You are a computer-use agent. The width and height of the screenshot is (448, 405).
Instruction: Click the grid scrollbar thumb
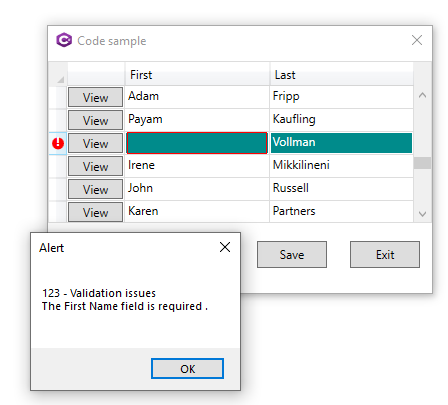422,163
